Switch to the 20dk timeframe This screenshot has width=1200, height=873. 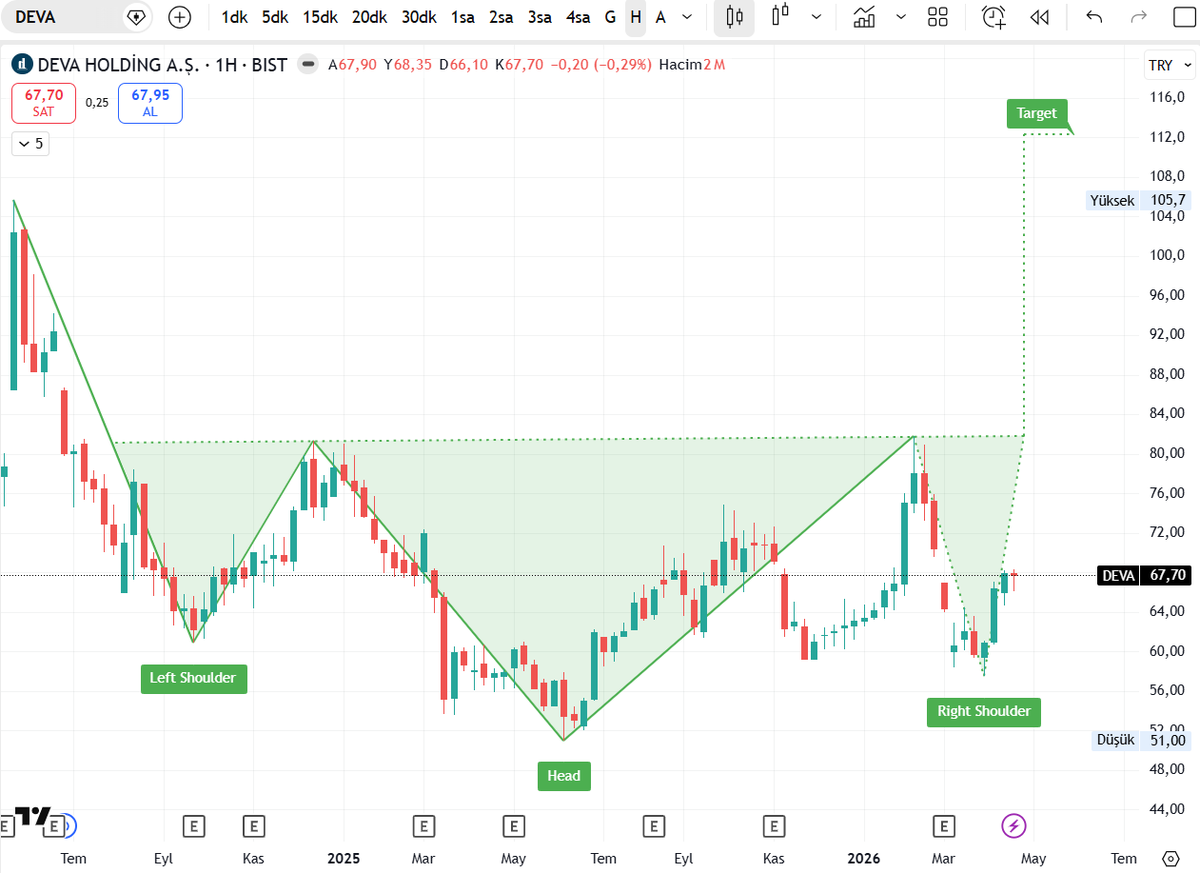pos(370,17)
